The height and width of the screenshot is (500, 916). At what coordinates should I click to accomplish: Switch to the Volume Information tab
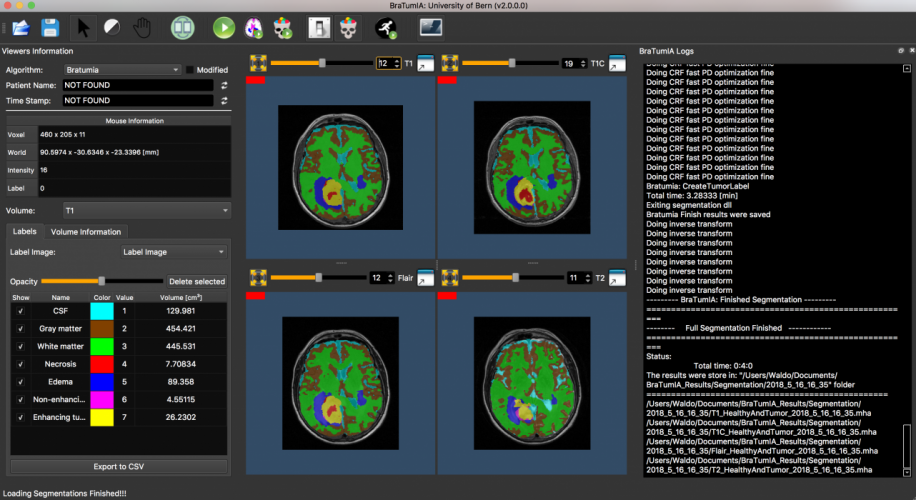click(x=86, y=232)
